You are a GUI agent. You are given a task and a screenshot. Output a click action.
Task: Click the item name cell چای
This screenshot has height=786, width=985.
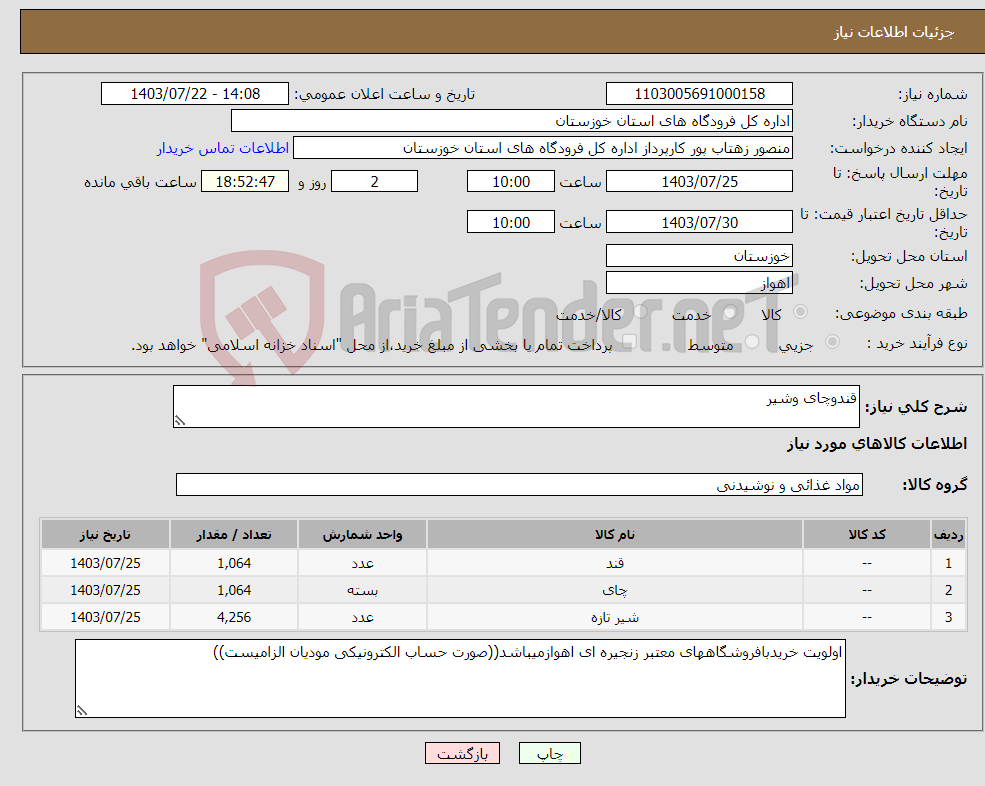pyautogui.click(x=614, y=590)
